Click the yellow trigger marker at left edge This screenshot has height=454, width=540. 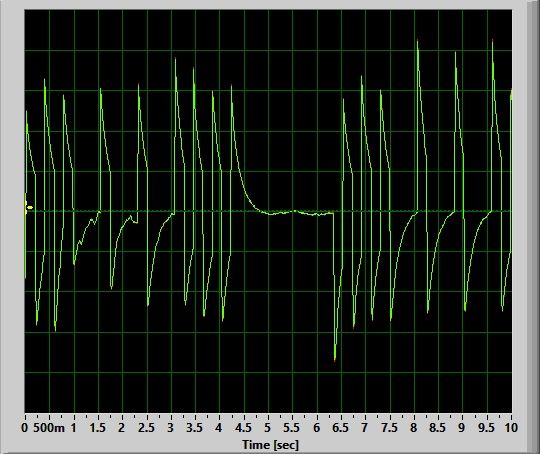click(x=29, y=207)
